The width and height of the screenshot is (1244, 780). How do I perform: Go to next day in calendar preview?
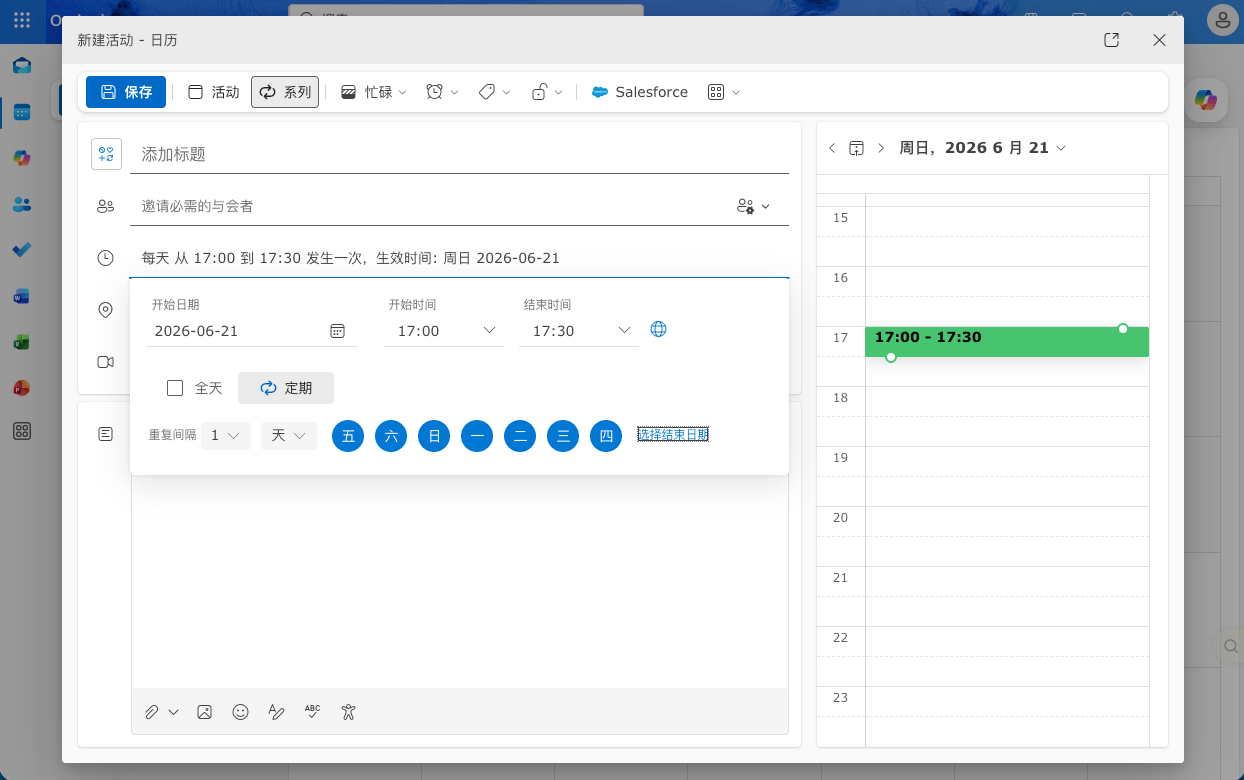click(x=881, y=148)
